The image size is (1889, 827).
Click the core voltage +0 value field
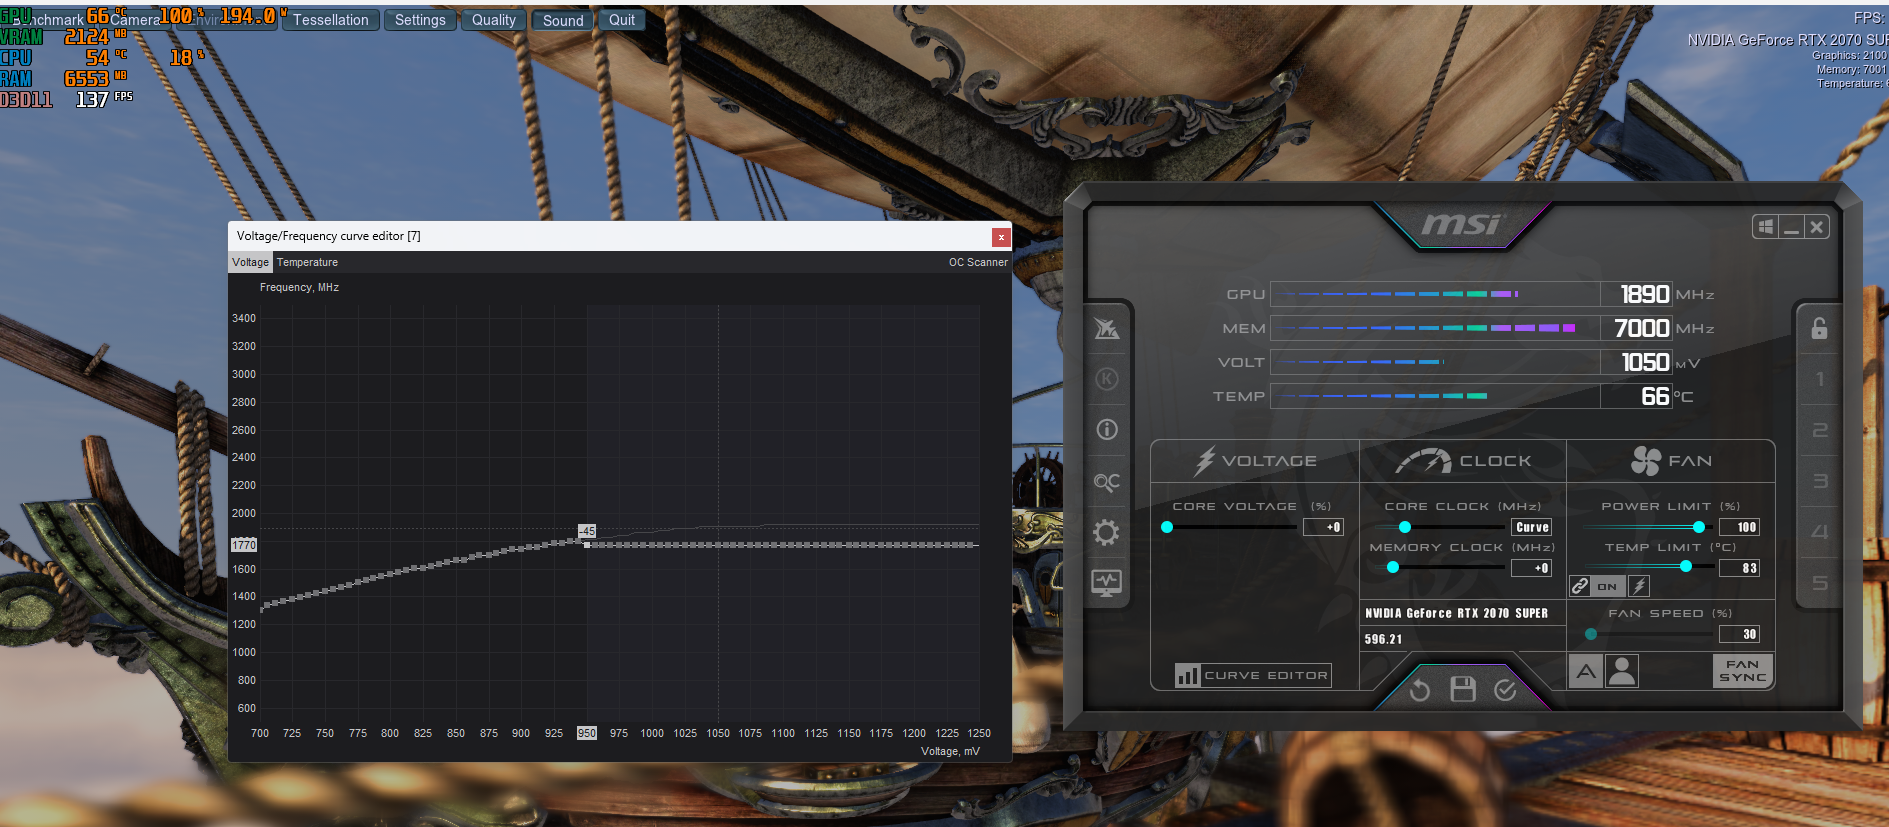pyautogui.click(x=1324, y=527)
